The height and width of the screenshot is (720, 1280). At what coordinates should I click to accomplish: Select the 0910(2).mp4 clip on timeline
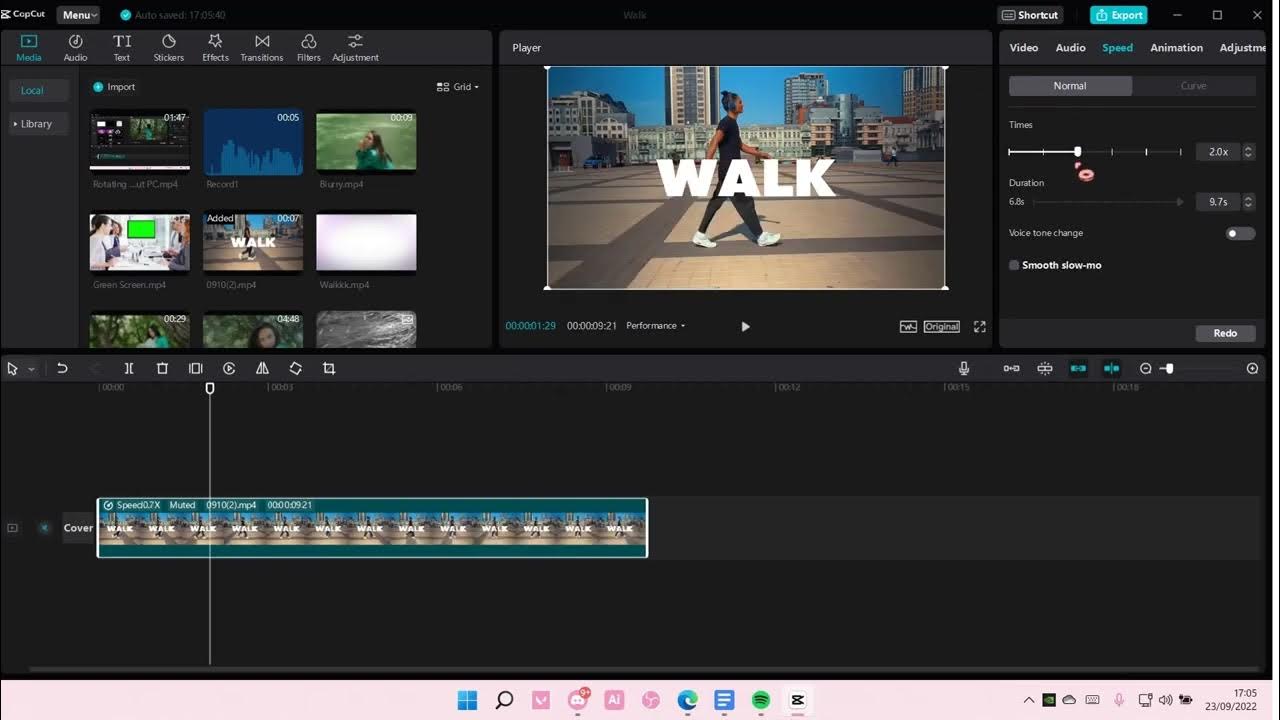tap(372, 528)
